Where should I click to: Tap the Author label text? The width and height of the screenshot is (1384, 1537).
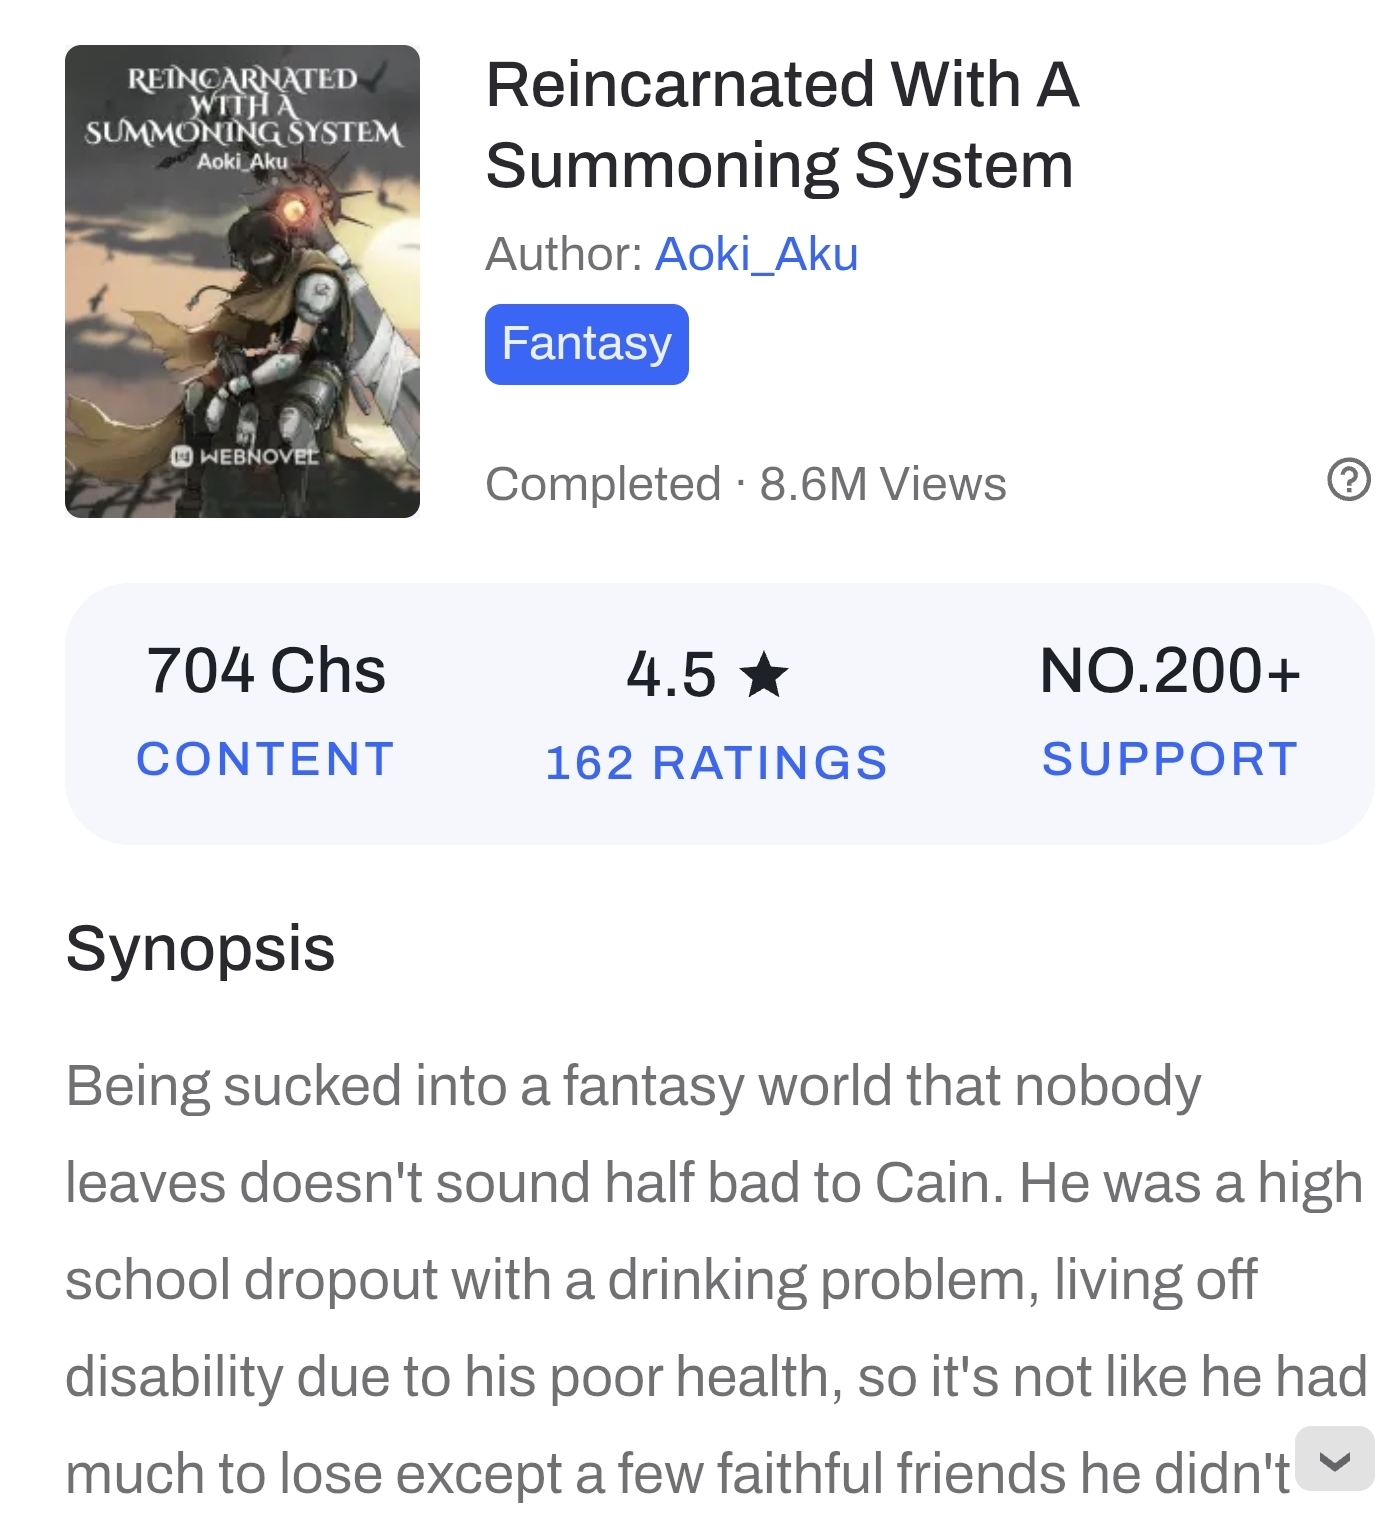(x=564, y=254)
